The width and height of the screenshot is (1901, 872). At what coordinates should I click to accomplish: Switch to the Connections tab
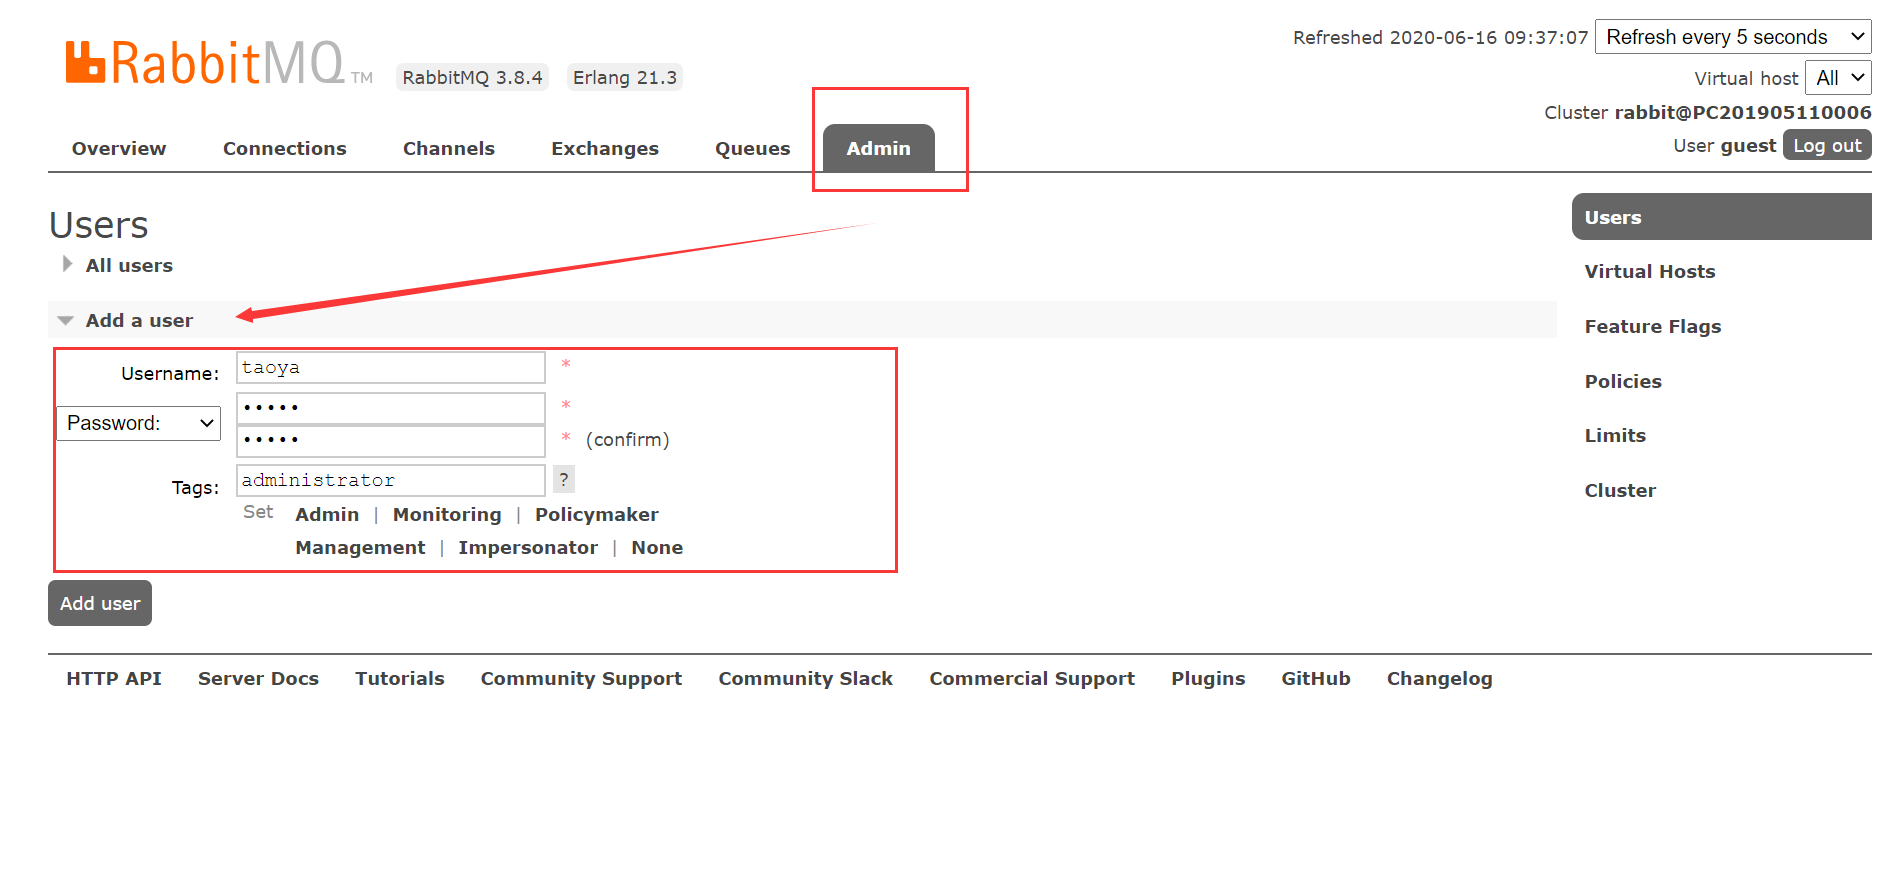pos(285,148)
